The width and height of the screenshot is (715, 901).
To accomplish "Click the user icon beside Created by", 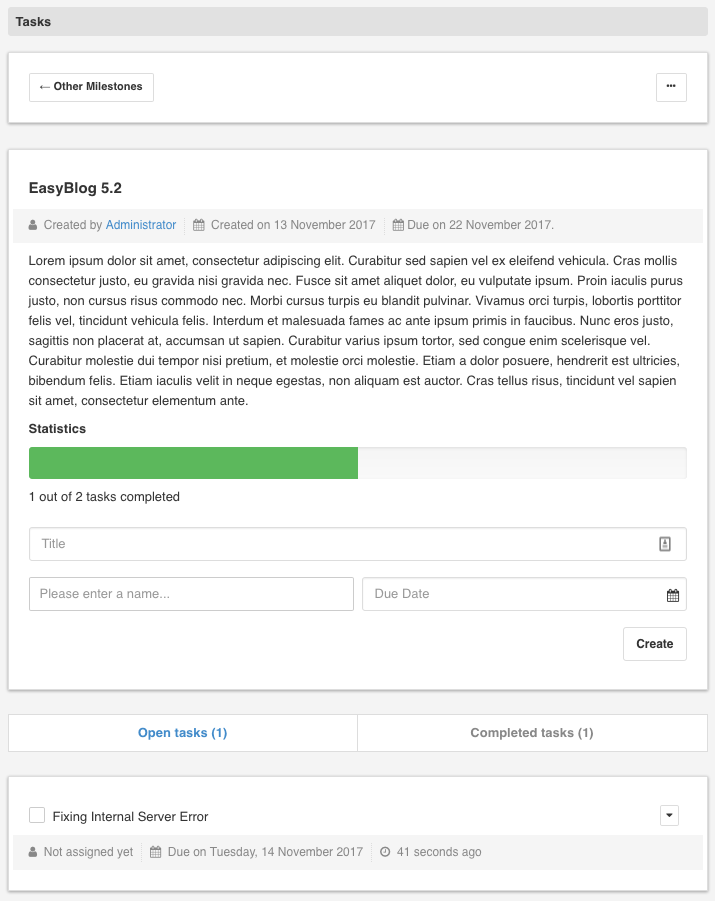I will [33, 226].
